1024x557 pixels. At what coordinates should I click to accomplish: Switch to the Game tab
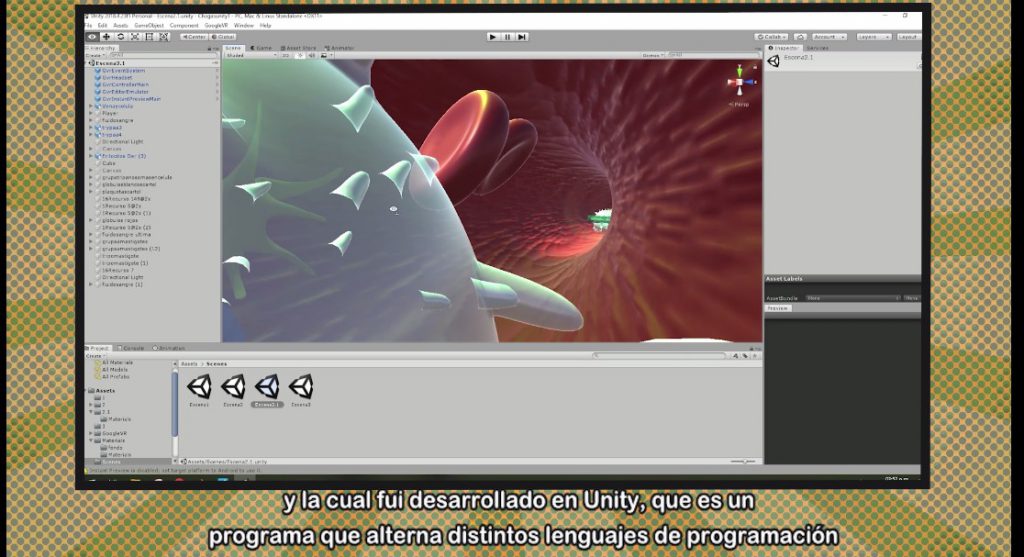pos(261,48)
